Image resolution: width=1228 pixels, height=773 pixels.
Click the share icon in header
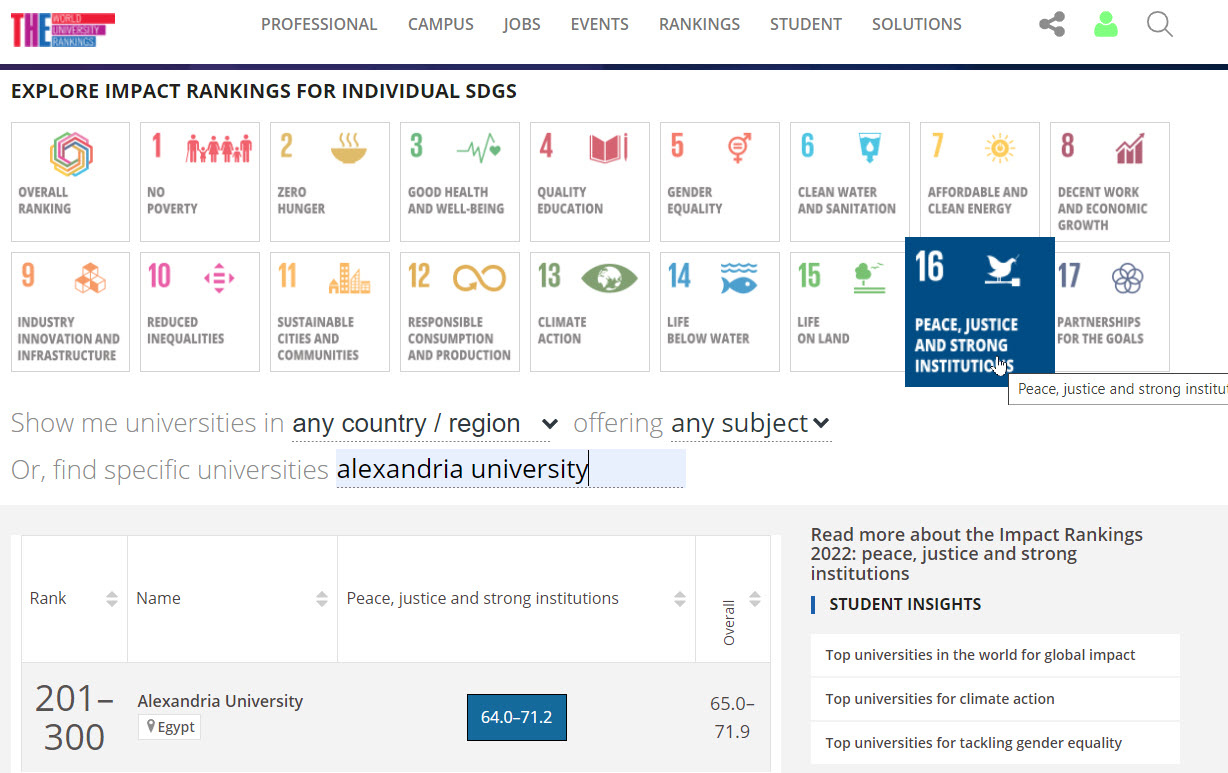(x=1051, y=24)
